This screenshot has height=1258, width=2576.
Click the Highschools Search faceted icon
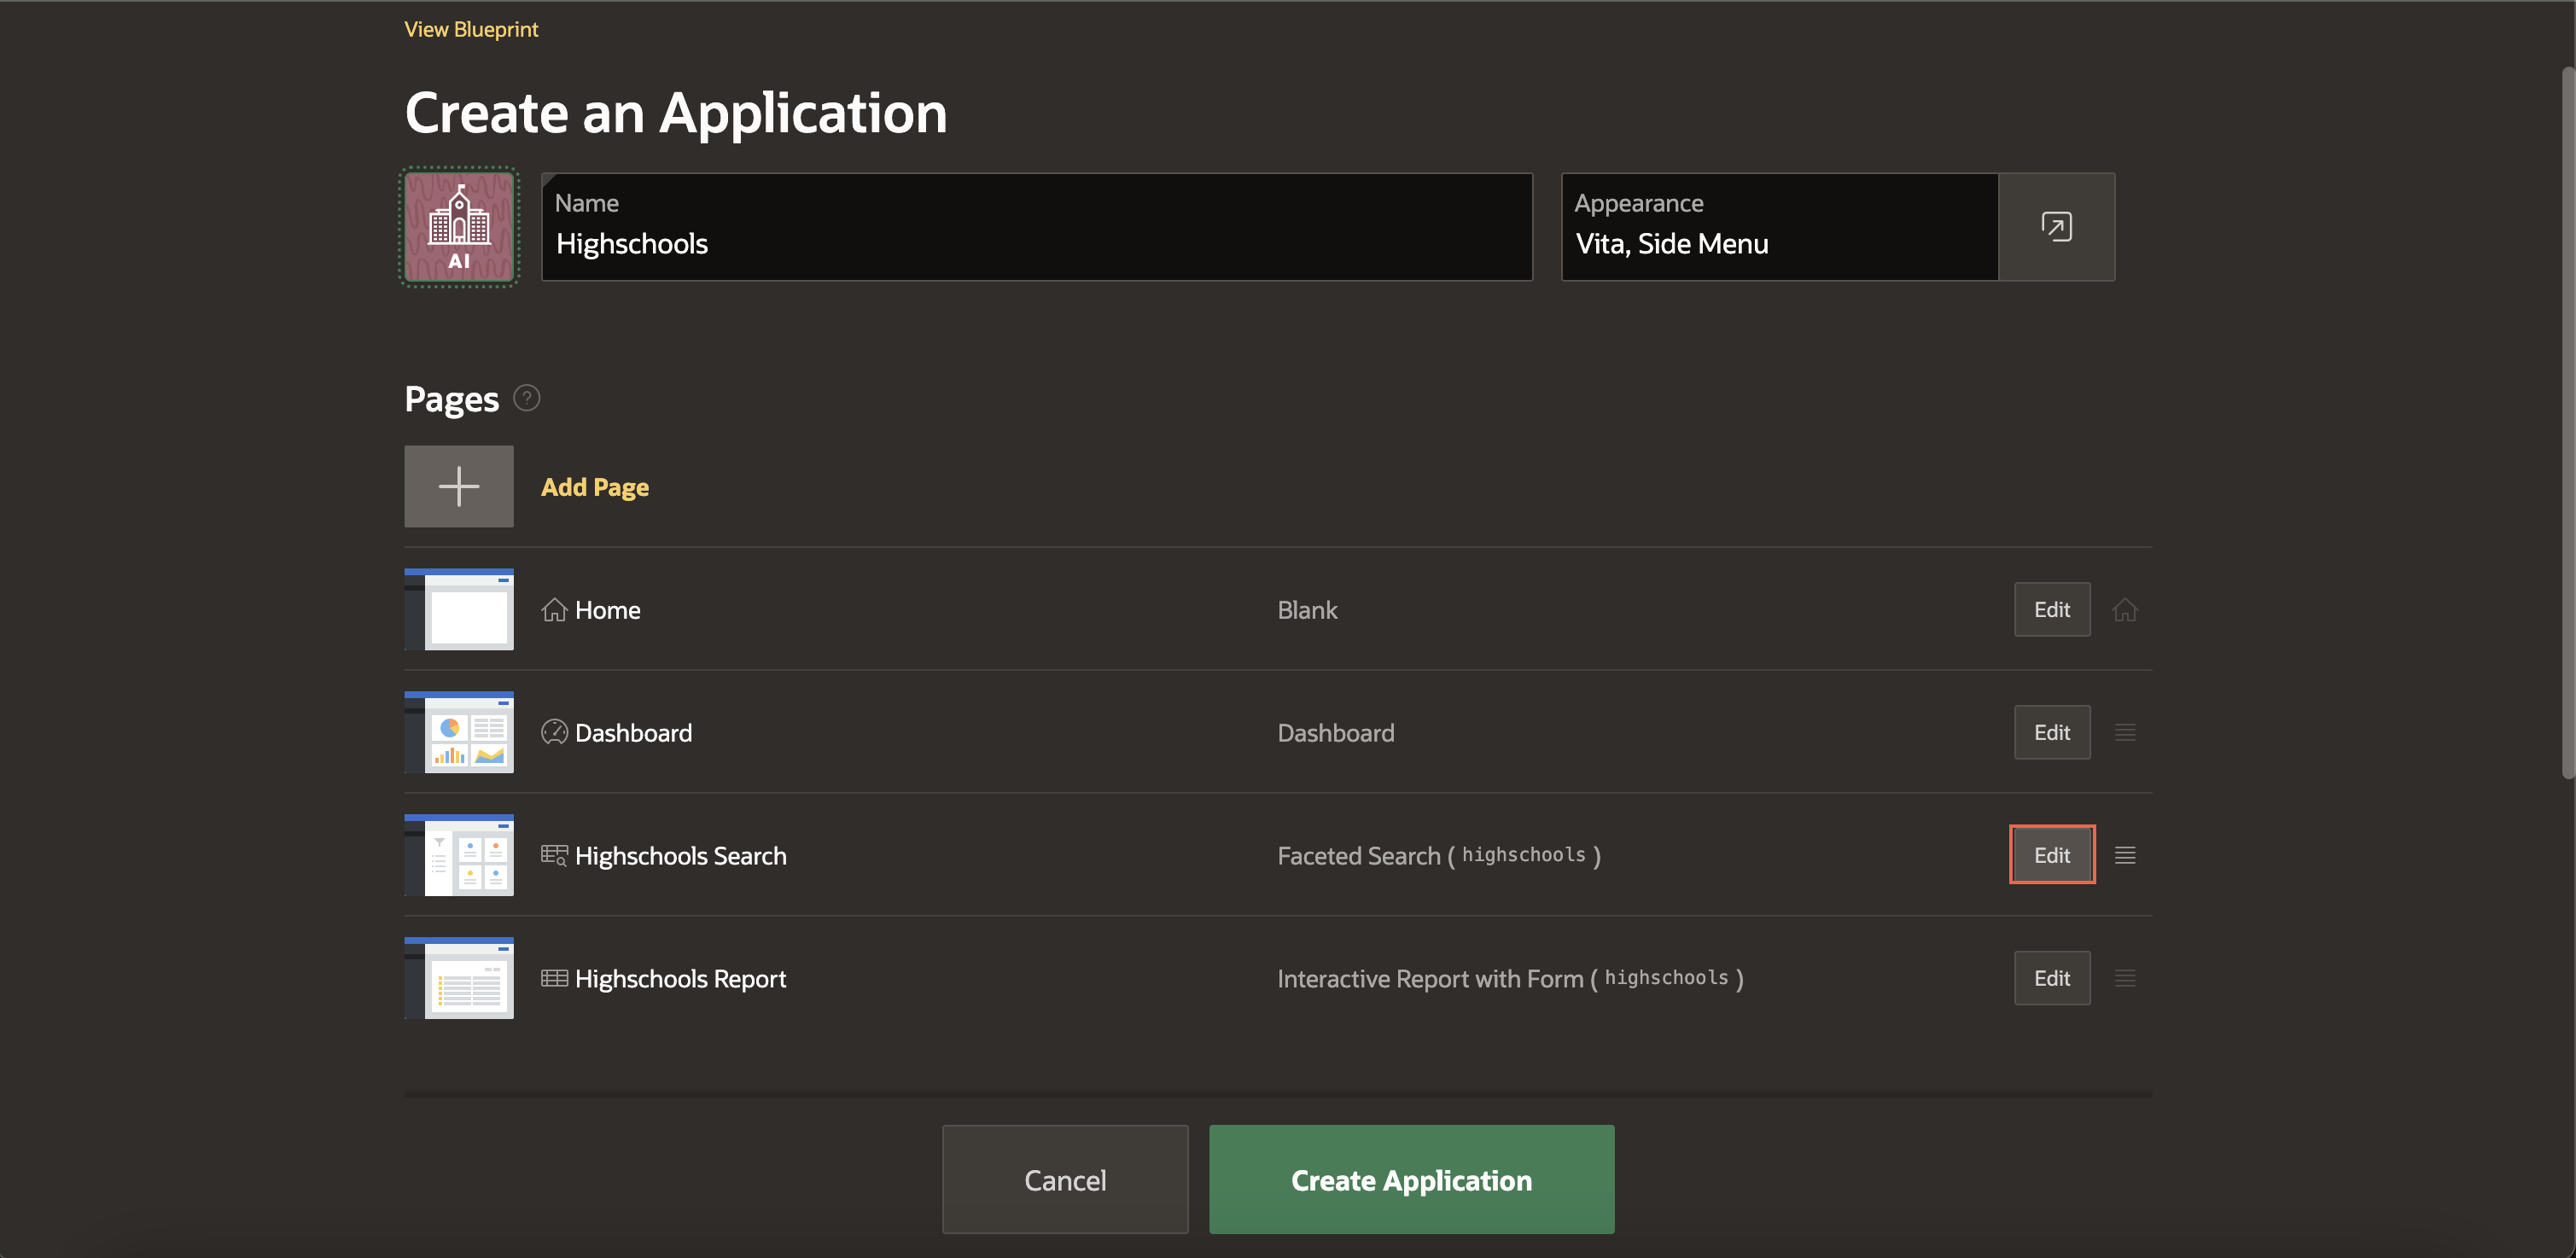tap(554, 855)
